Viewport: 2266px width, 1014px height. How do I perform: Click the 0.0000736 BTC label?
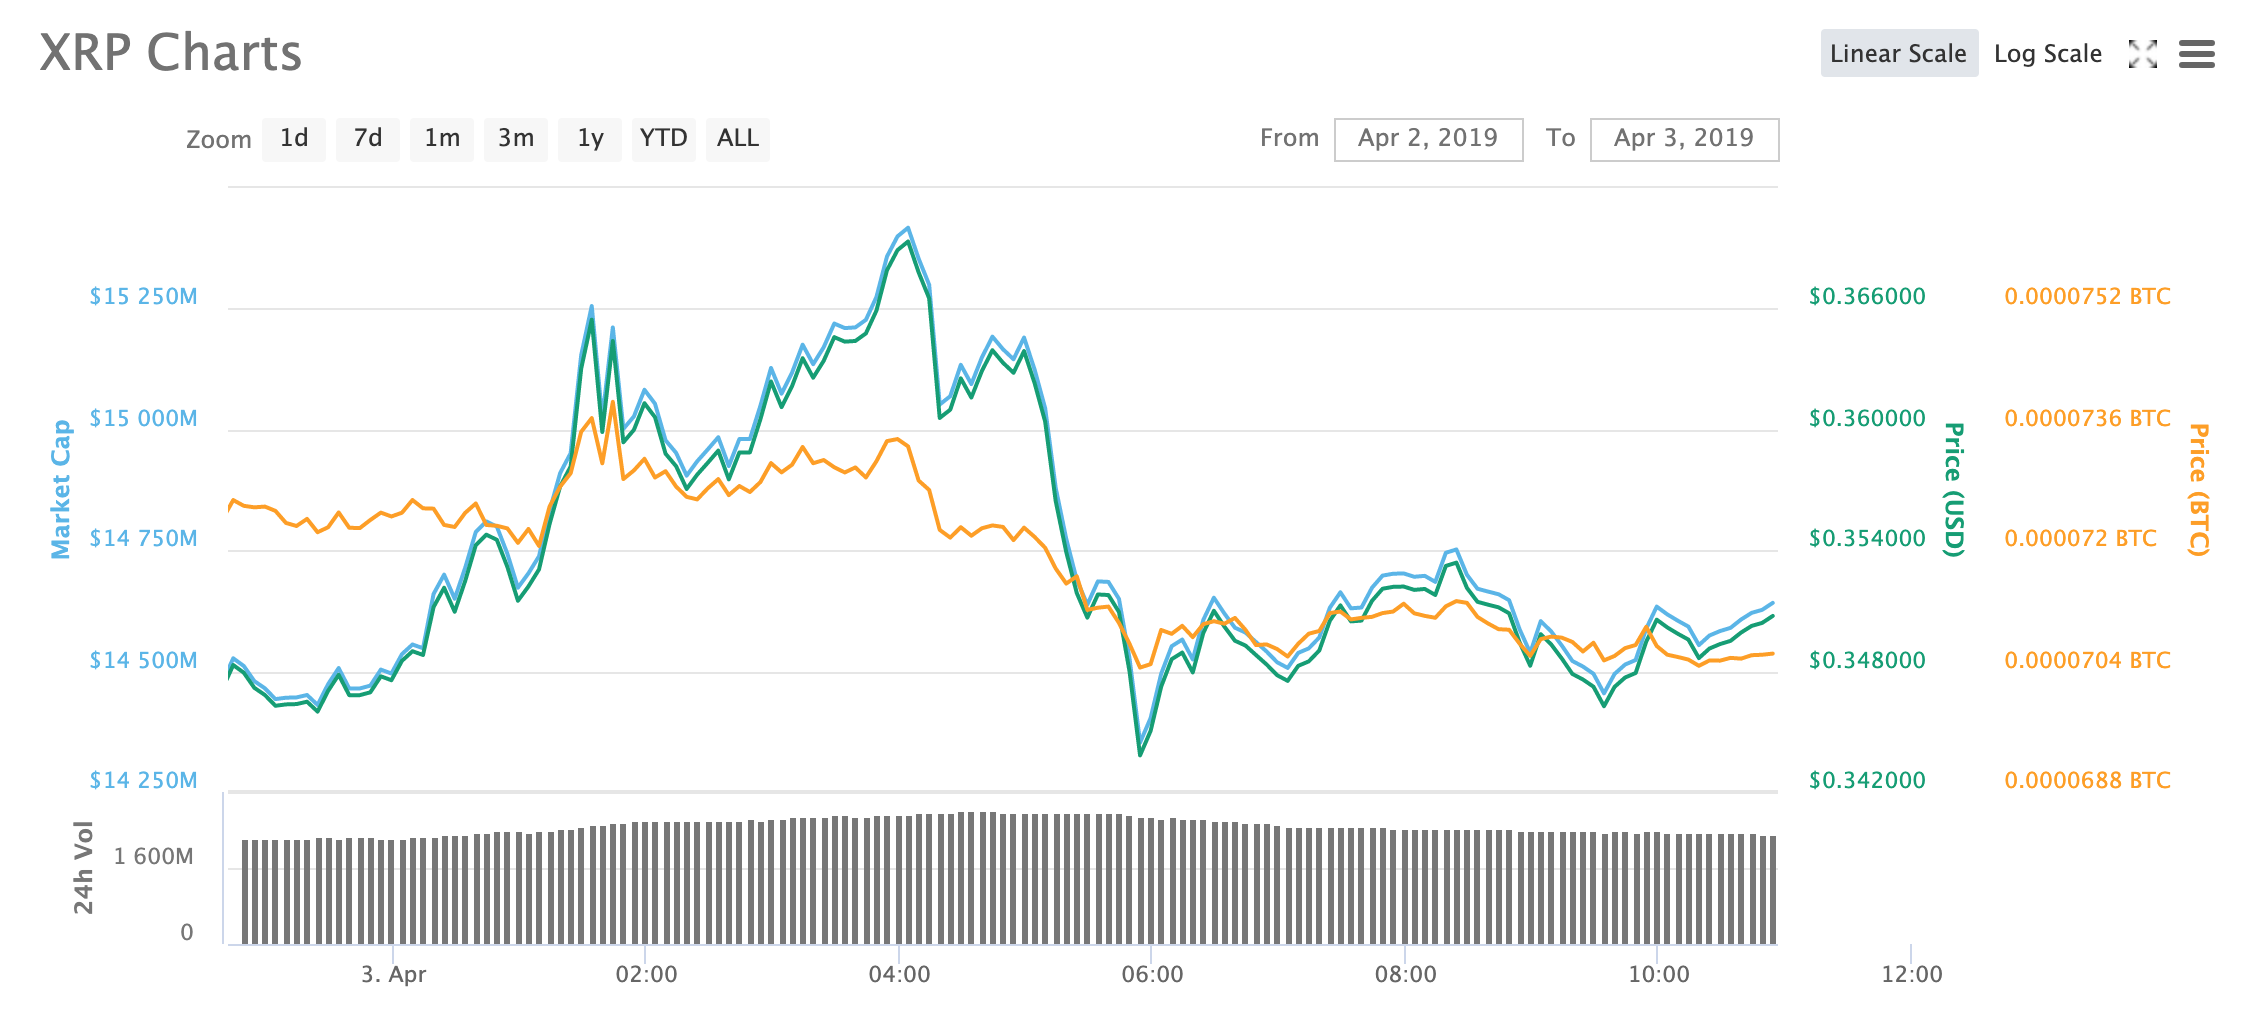[2087, 418]
